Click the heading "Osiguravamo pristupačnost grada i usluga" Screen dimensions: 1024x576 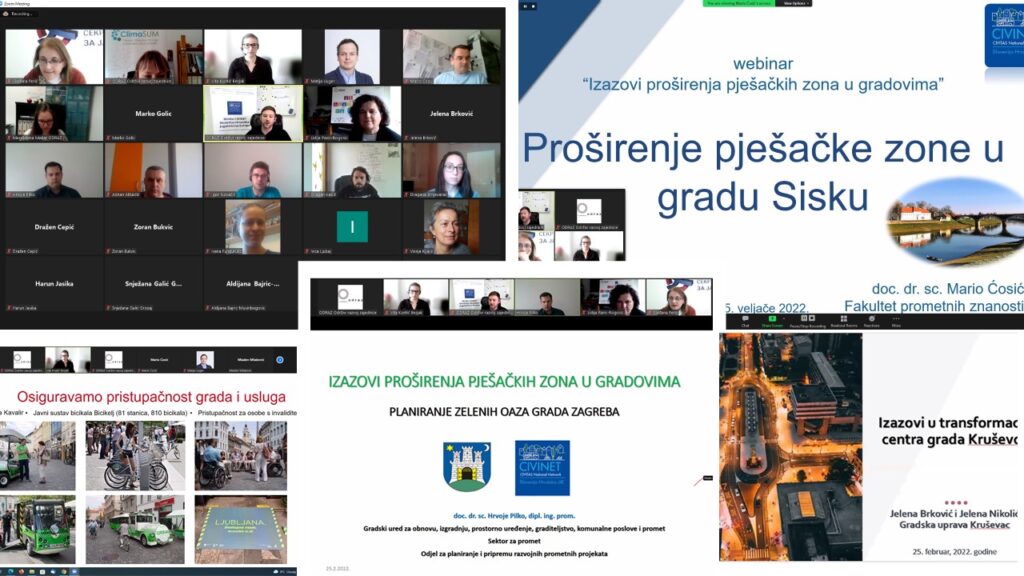(x=152, y=396)
